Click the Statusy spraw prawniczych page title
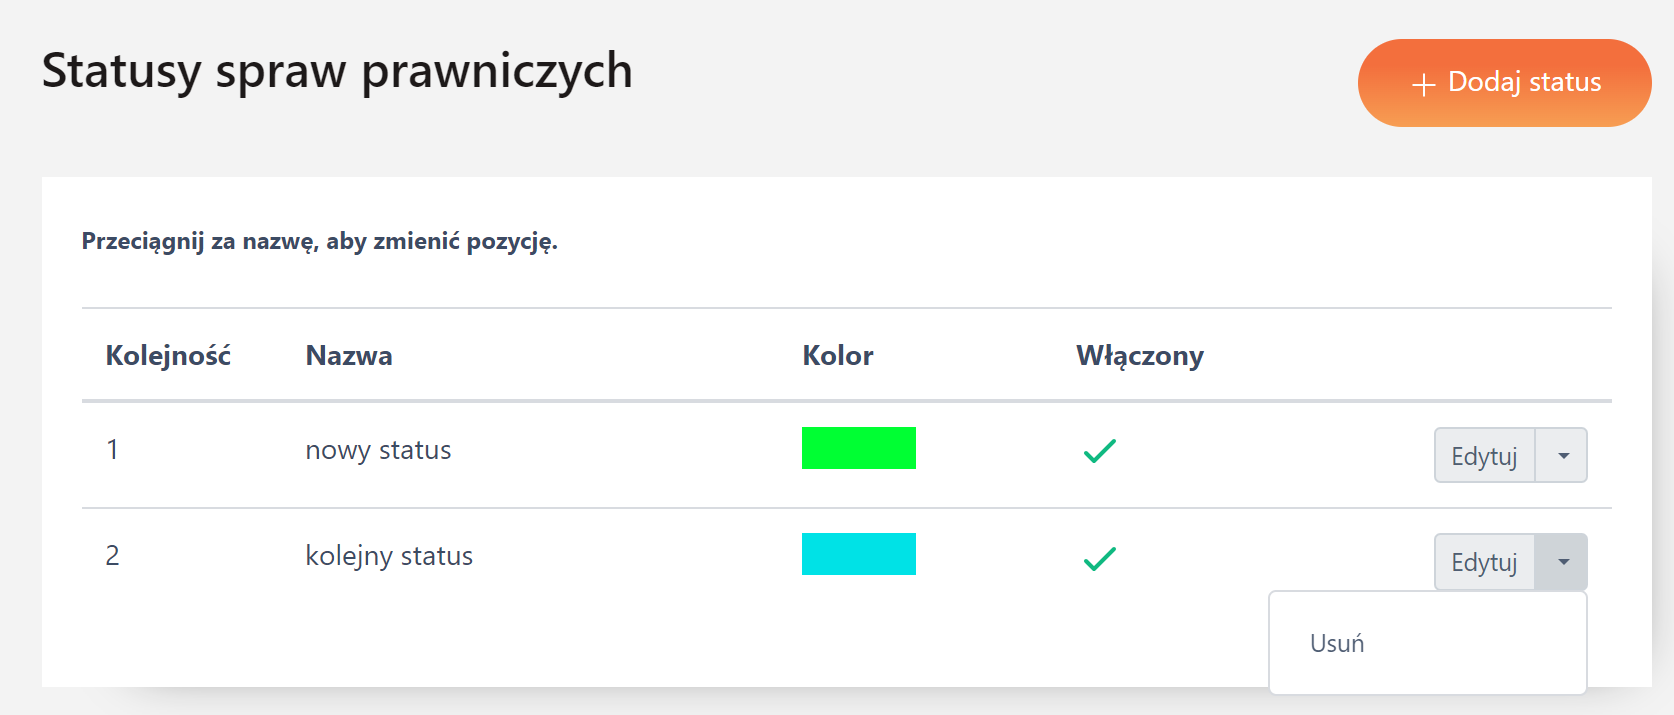The image size is (1674, 715). click(x=337, y=71)
